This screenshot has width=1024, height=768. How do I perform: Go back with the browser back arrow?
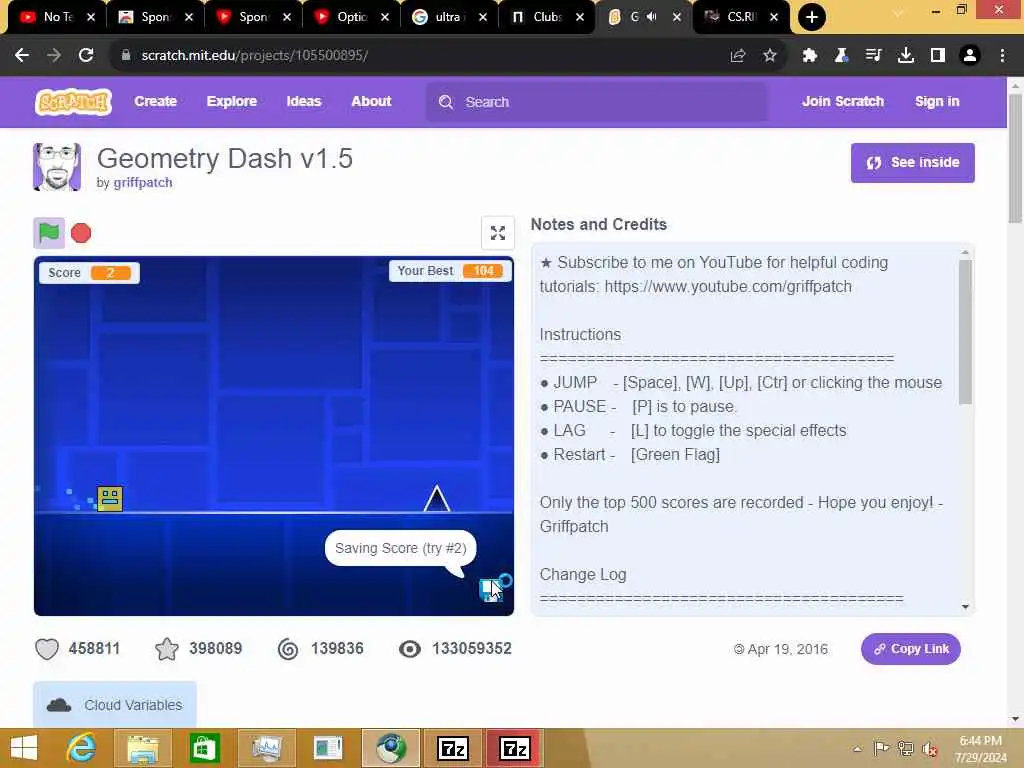(x=22, y=56)
